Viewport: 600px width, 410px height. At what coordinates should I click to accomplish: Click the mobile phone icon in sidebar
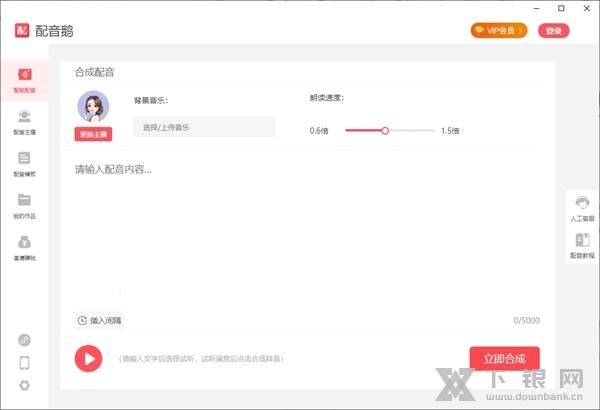pos(24,363)
